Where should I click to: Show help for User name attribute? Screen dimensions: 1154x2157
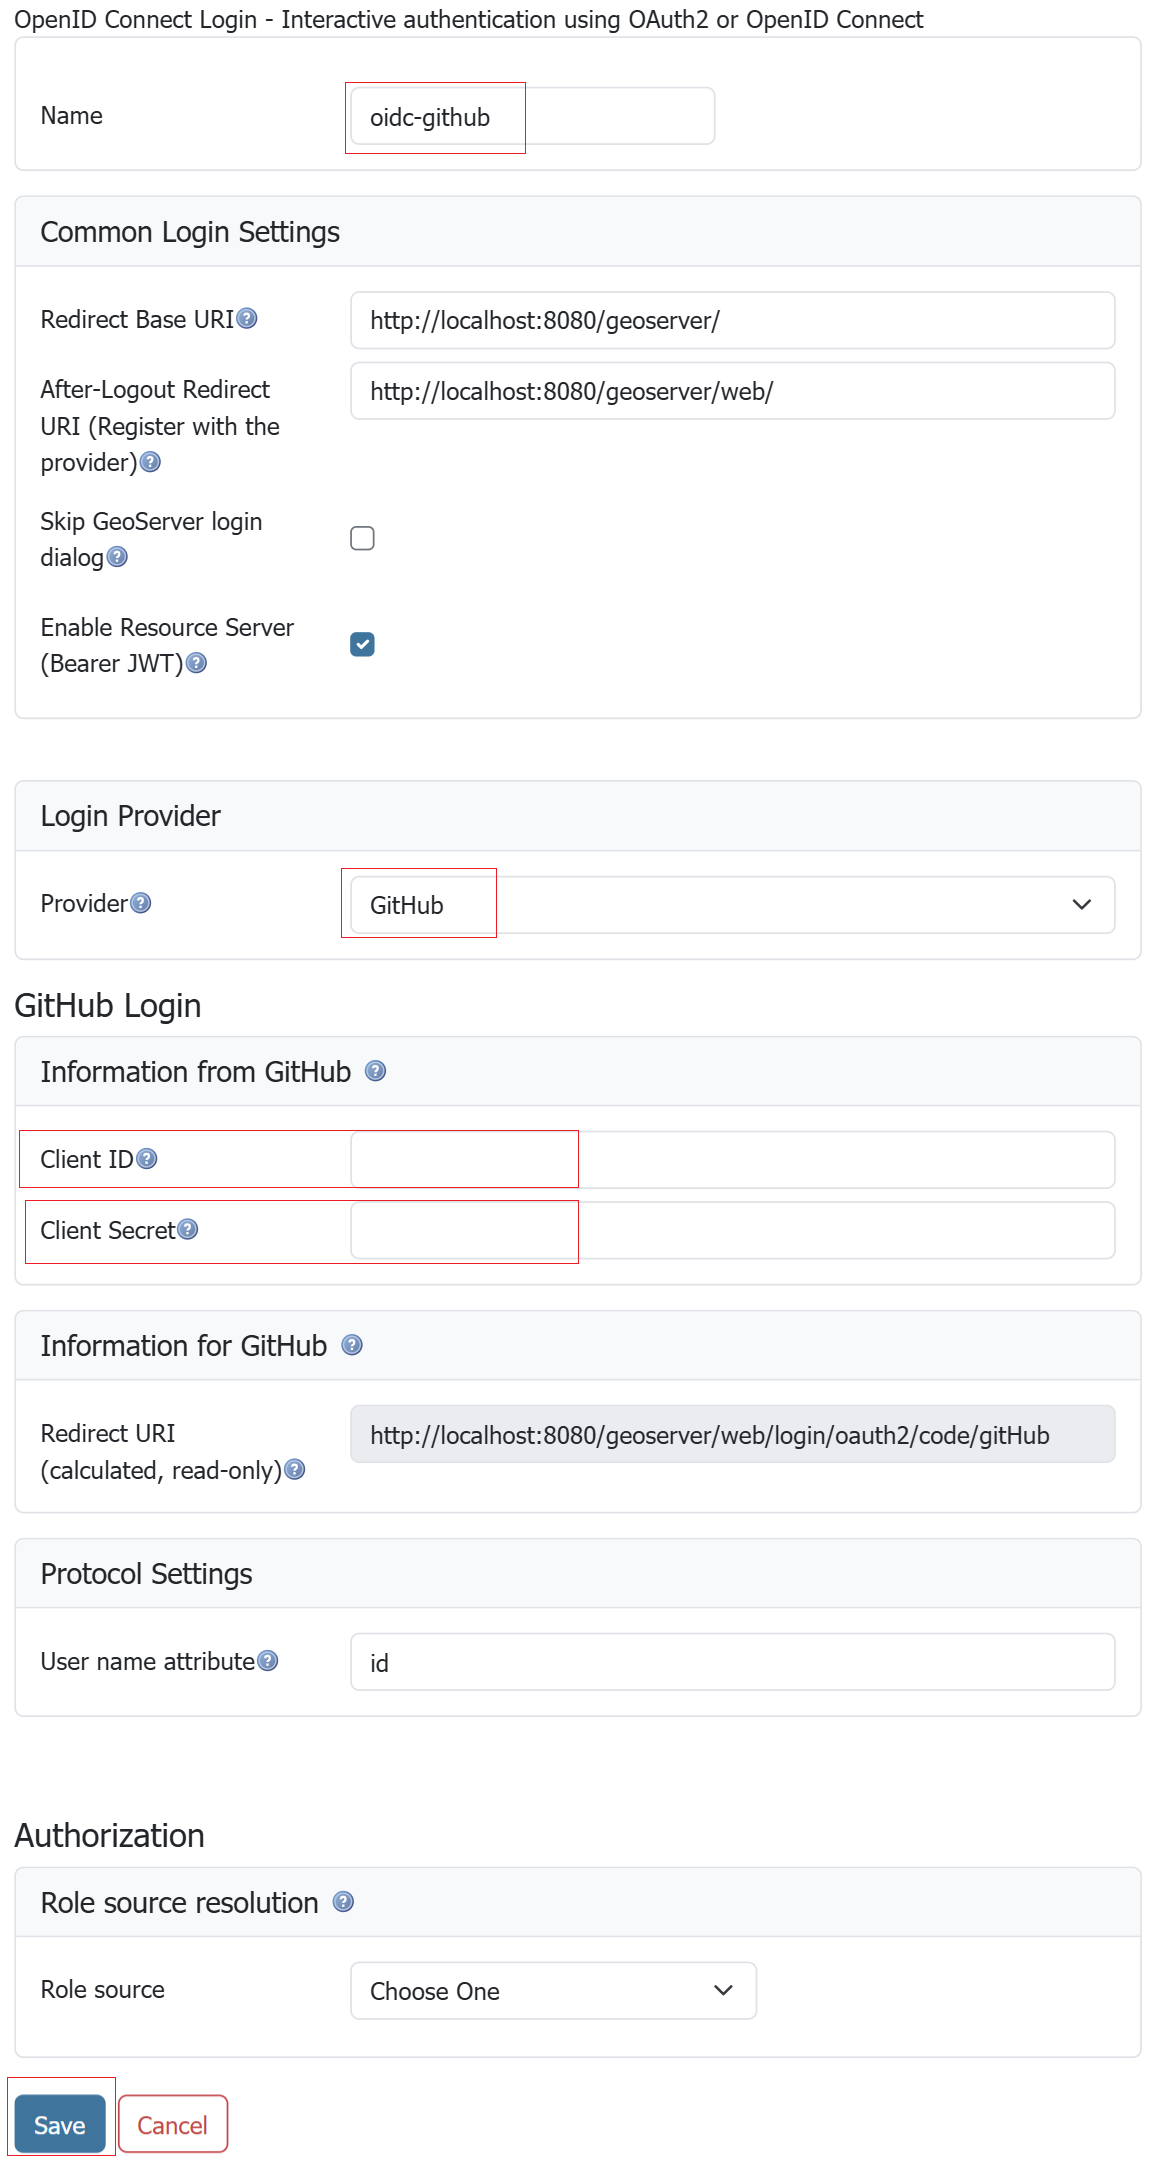[x=268, y=1661]
